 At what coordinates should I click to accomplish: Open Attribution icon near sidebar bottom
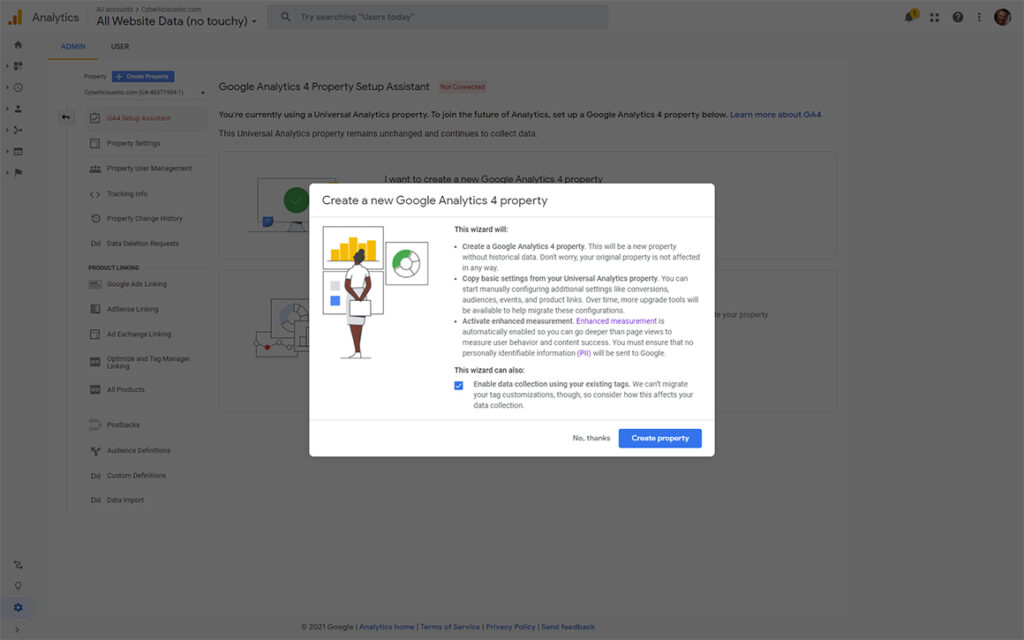pos(18,565)
